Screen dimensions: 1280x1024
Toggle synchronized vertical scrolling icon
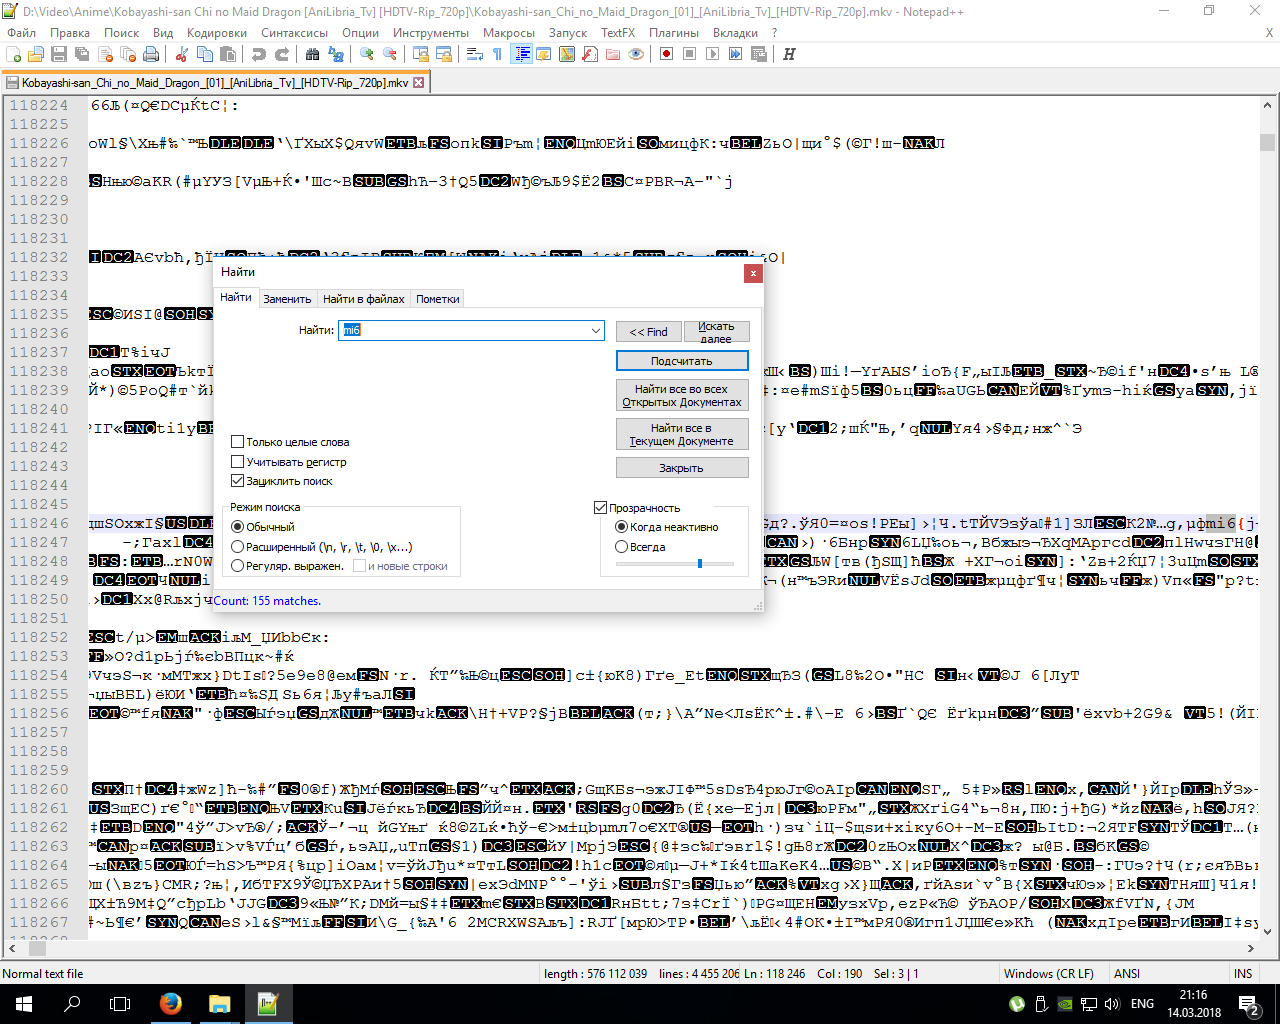point(420,54)
